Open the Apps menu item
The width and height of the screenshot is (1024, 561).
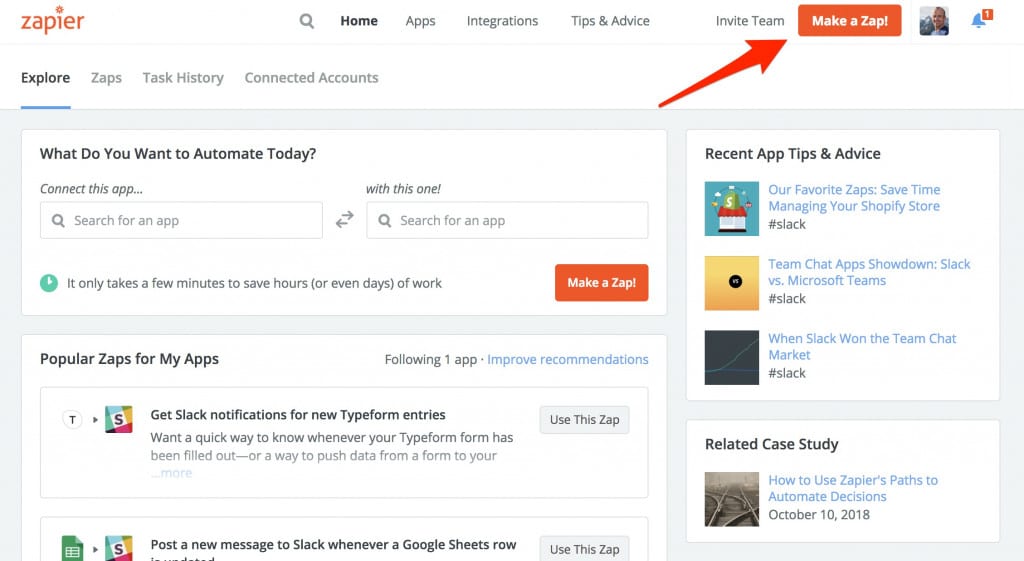pos(421,21)
